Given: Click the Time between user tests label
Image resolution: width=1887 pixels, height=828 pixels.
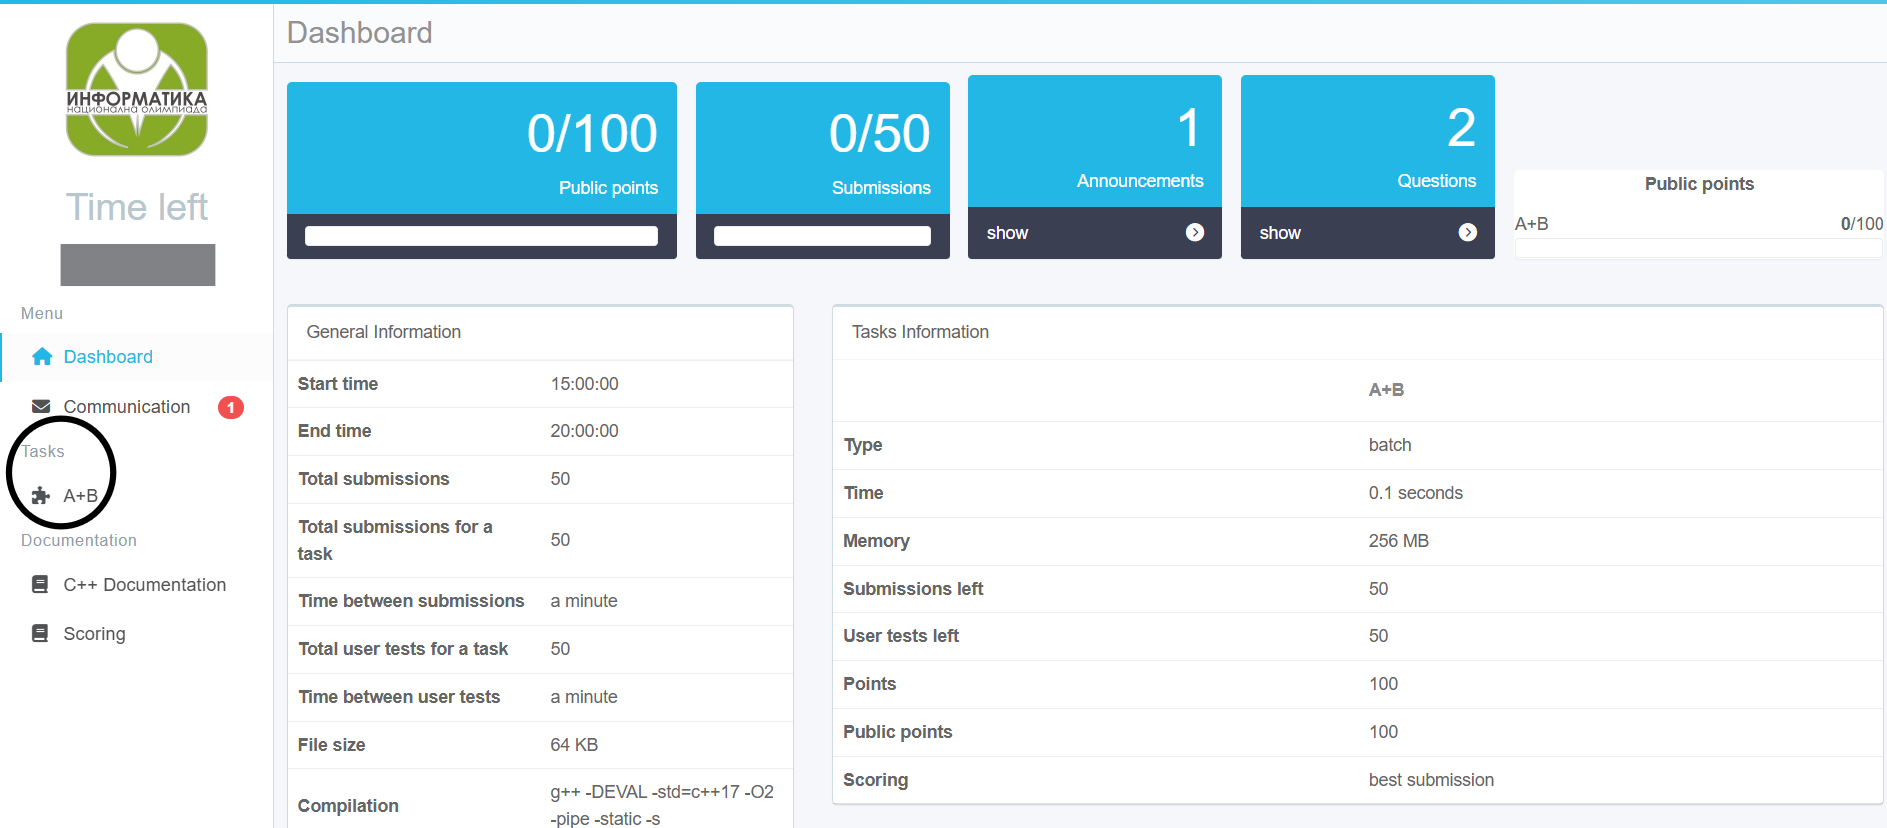Looking at the screenshot, I should [399, 697].
